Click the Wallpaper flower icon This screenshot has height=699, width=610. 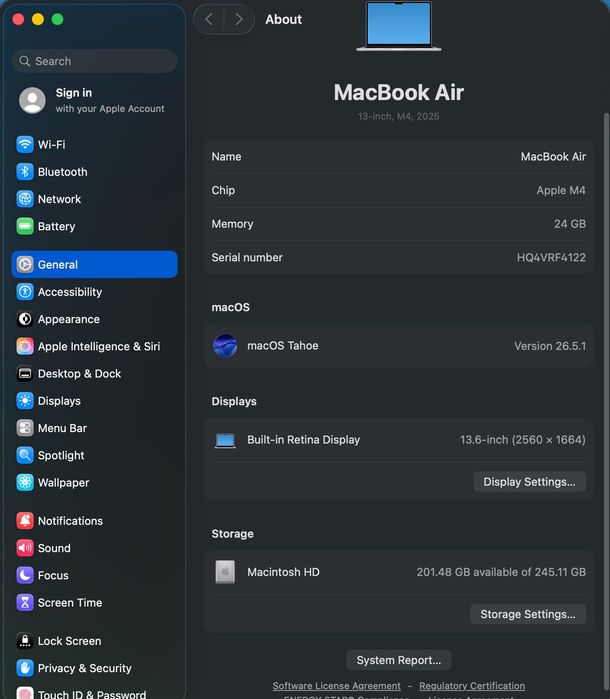(25, 482)
